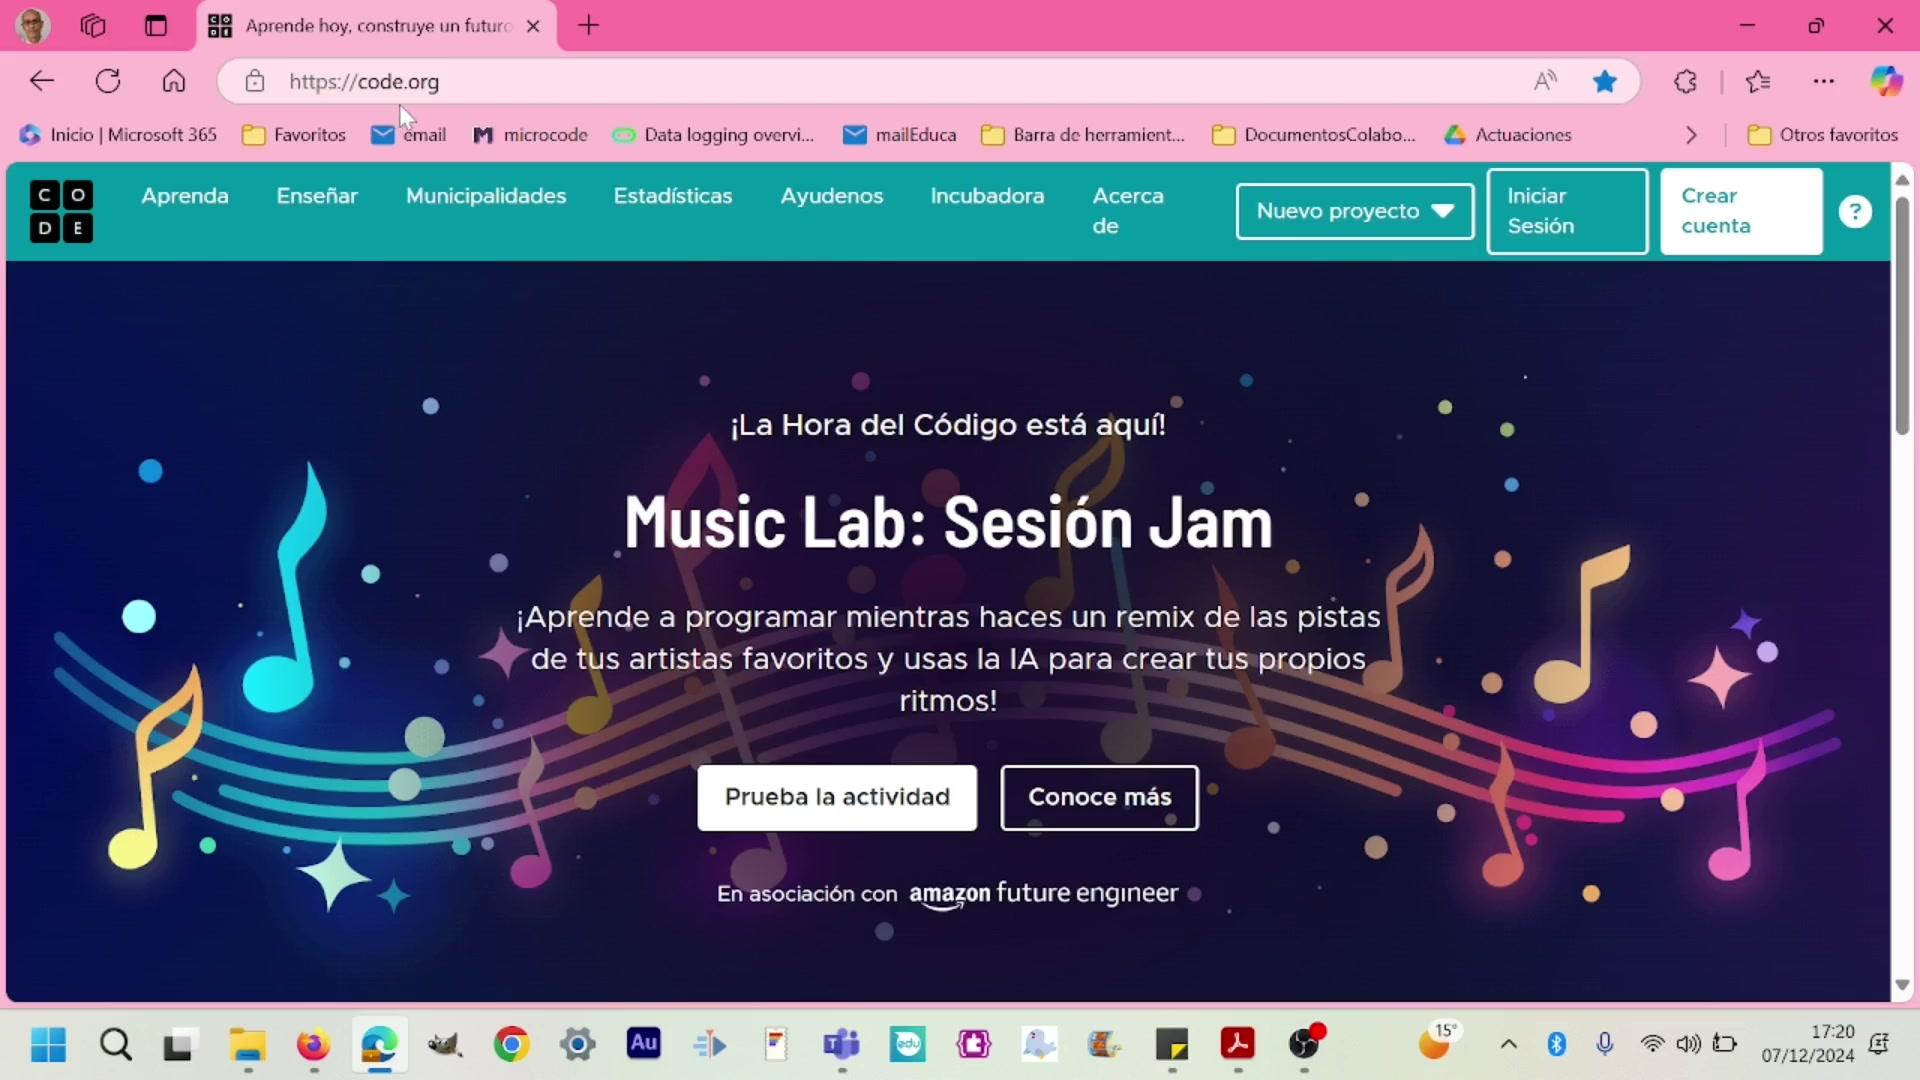The image size is (1920, 1080).
Task: Open the browser extensions icon
Action: point(1686,81)
